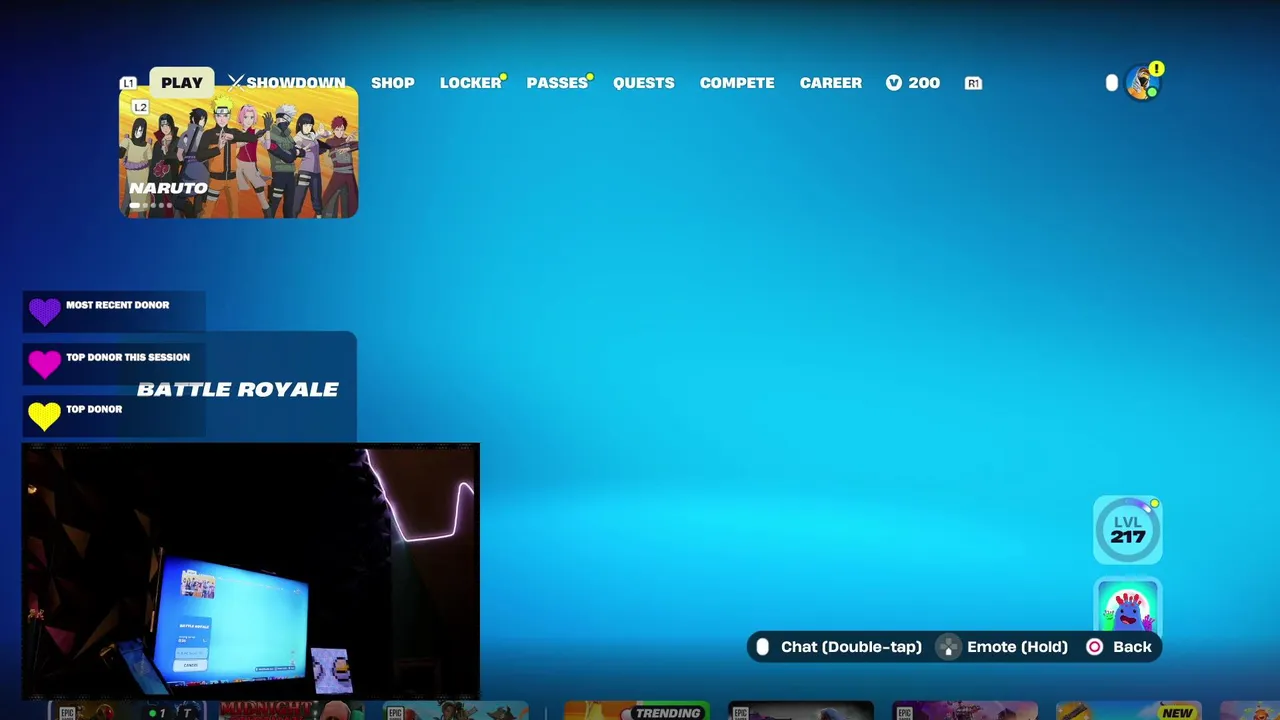Click the yellow exclamation badge on the avatar
Viewport: 1280px width, 720px height.
point(1156,69)
